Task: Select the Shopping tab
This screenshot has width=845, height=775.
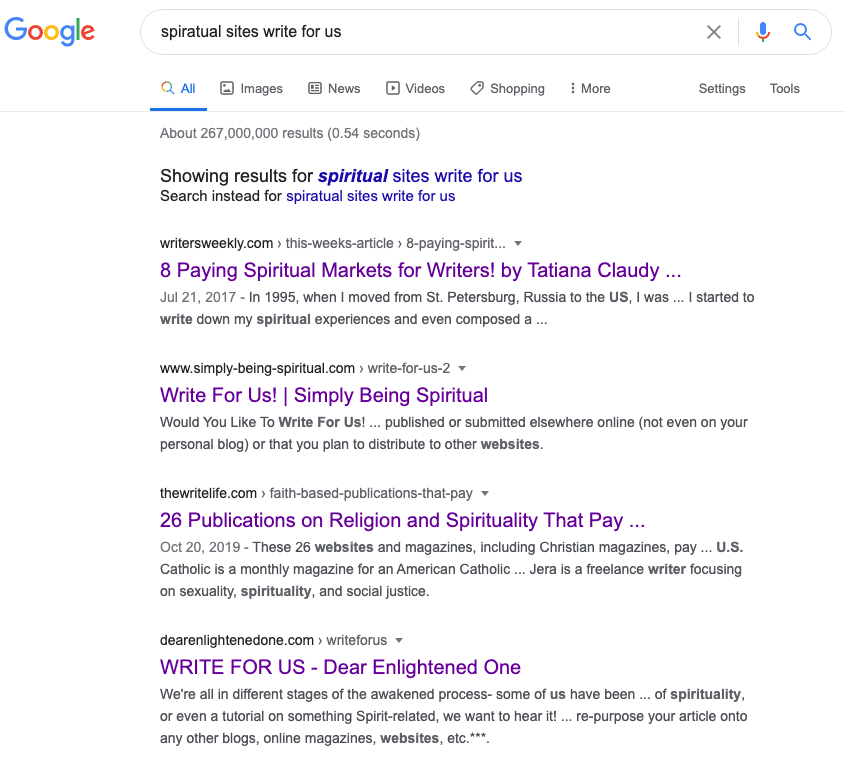Action: 507,88
